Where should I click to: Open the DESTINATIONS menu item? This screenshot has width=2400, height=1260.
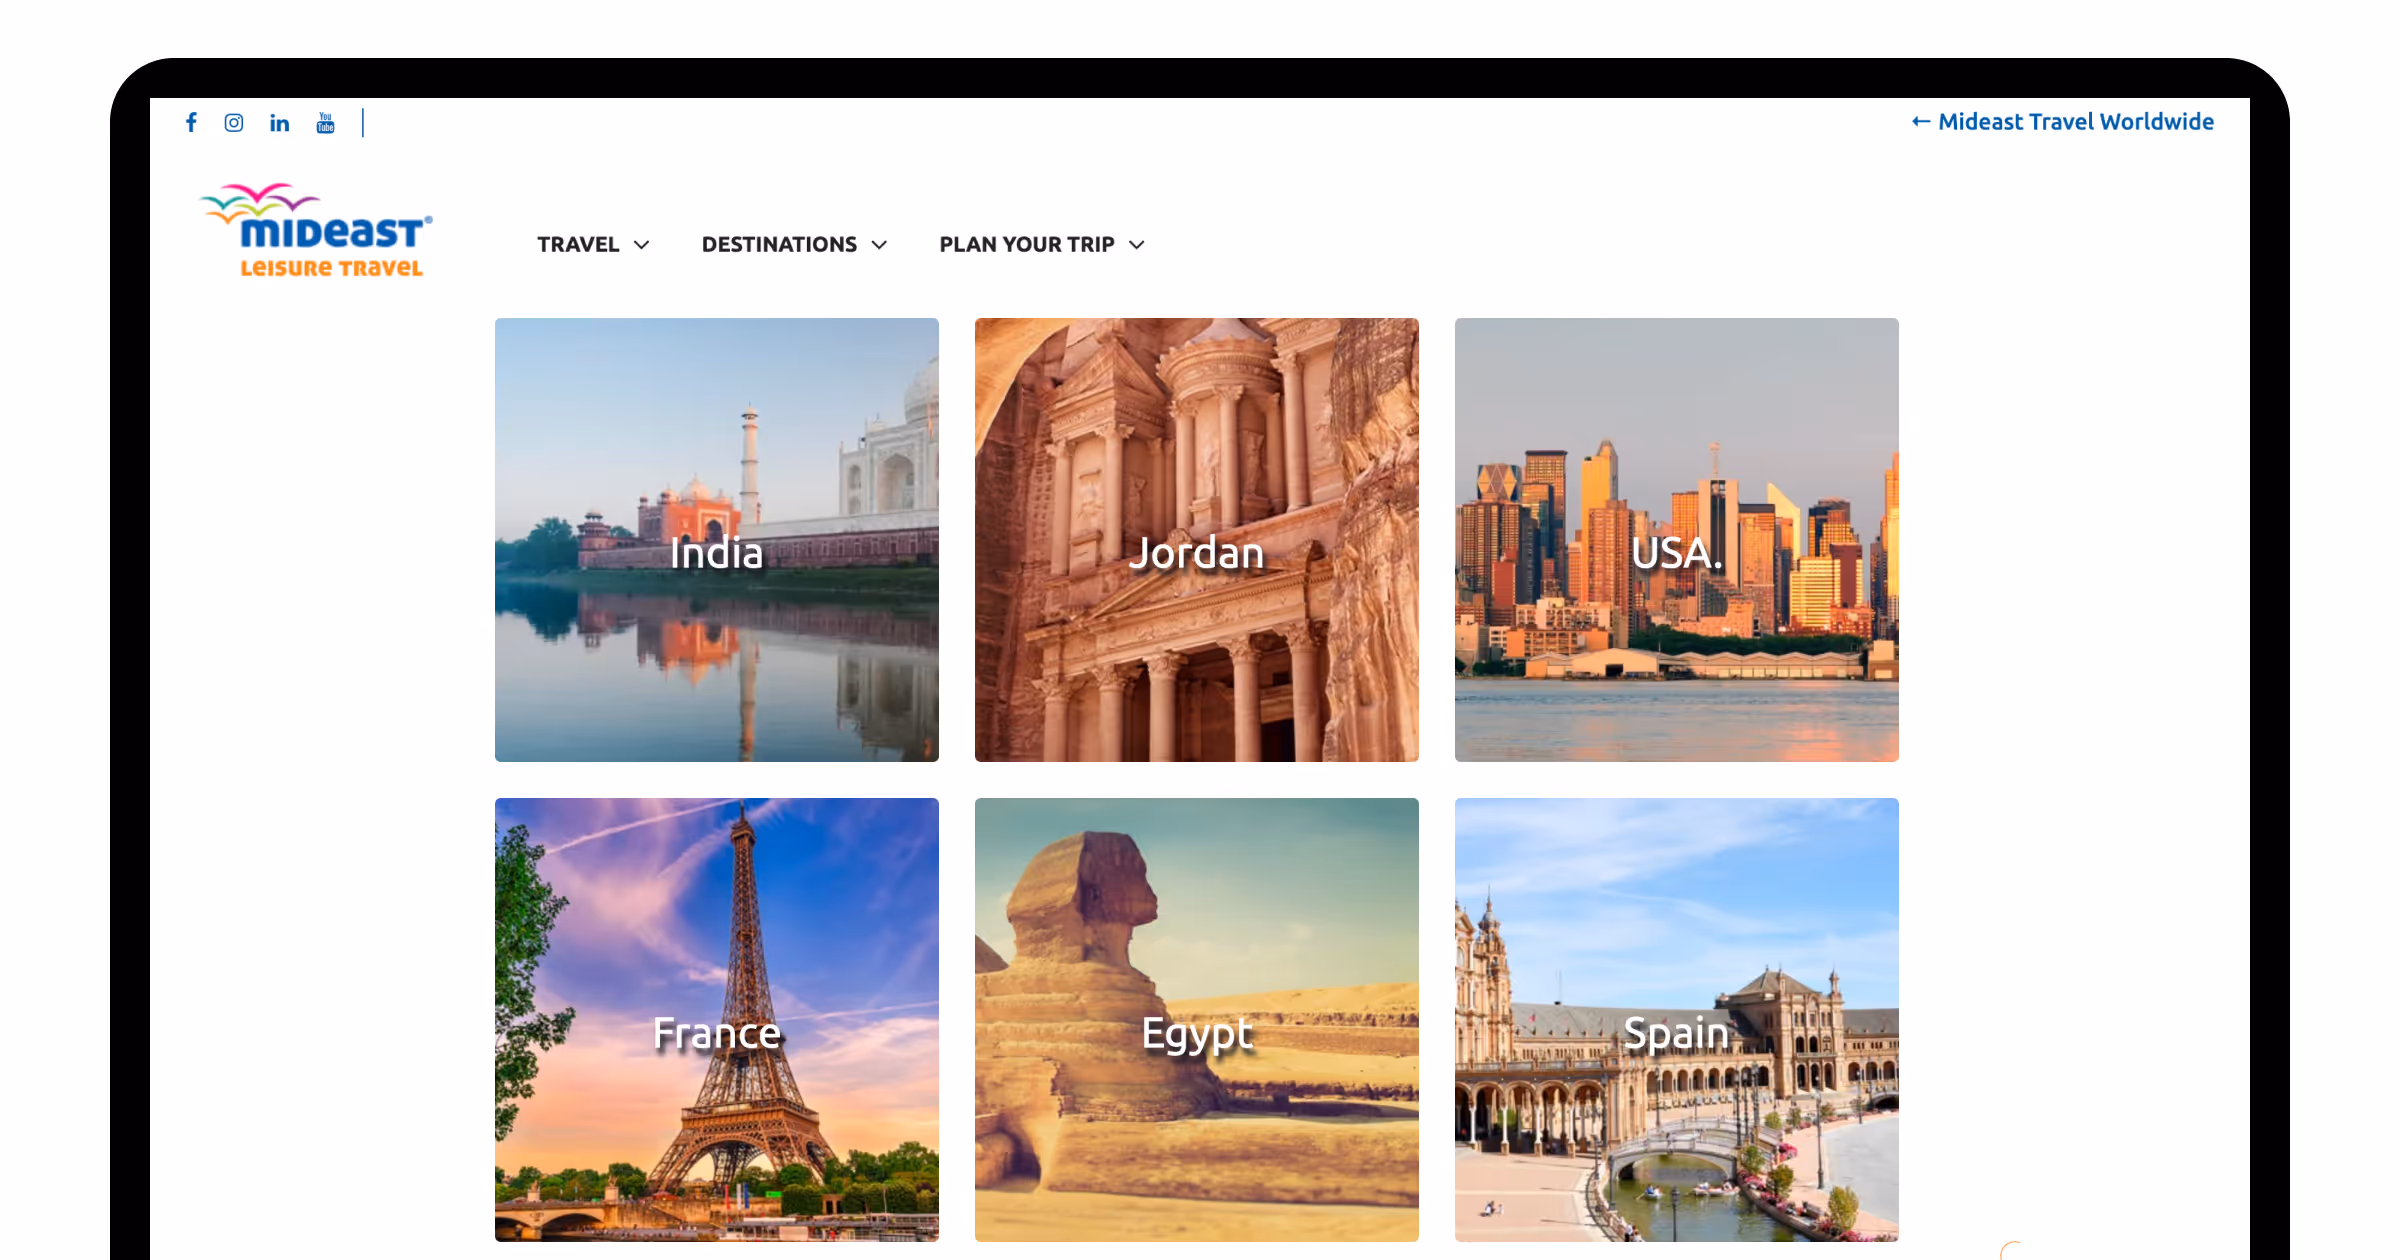pyautogui.click(x=779, y=244)
